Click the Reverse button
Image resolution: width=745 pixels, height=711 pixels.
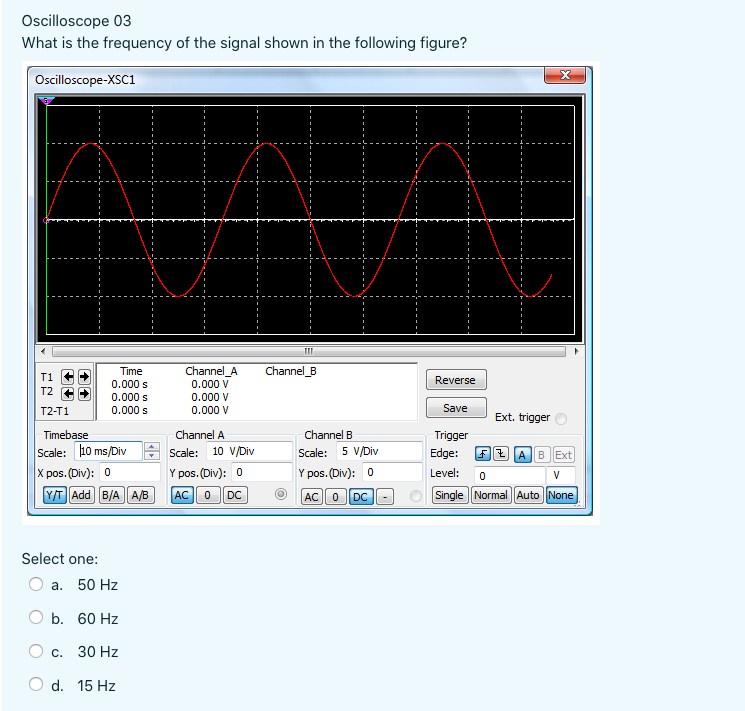(456, 380)
